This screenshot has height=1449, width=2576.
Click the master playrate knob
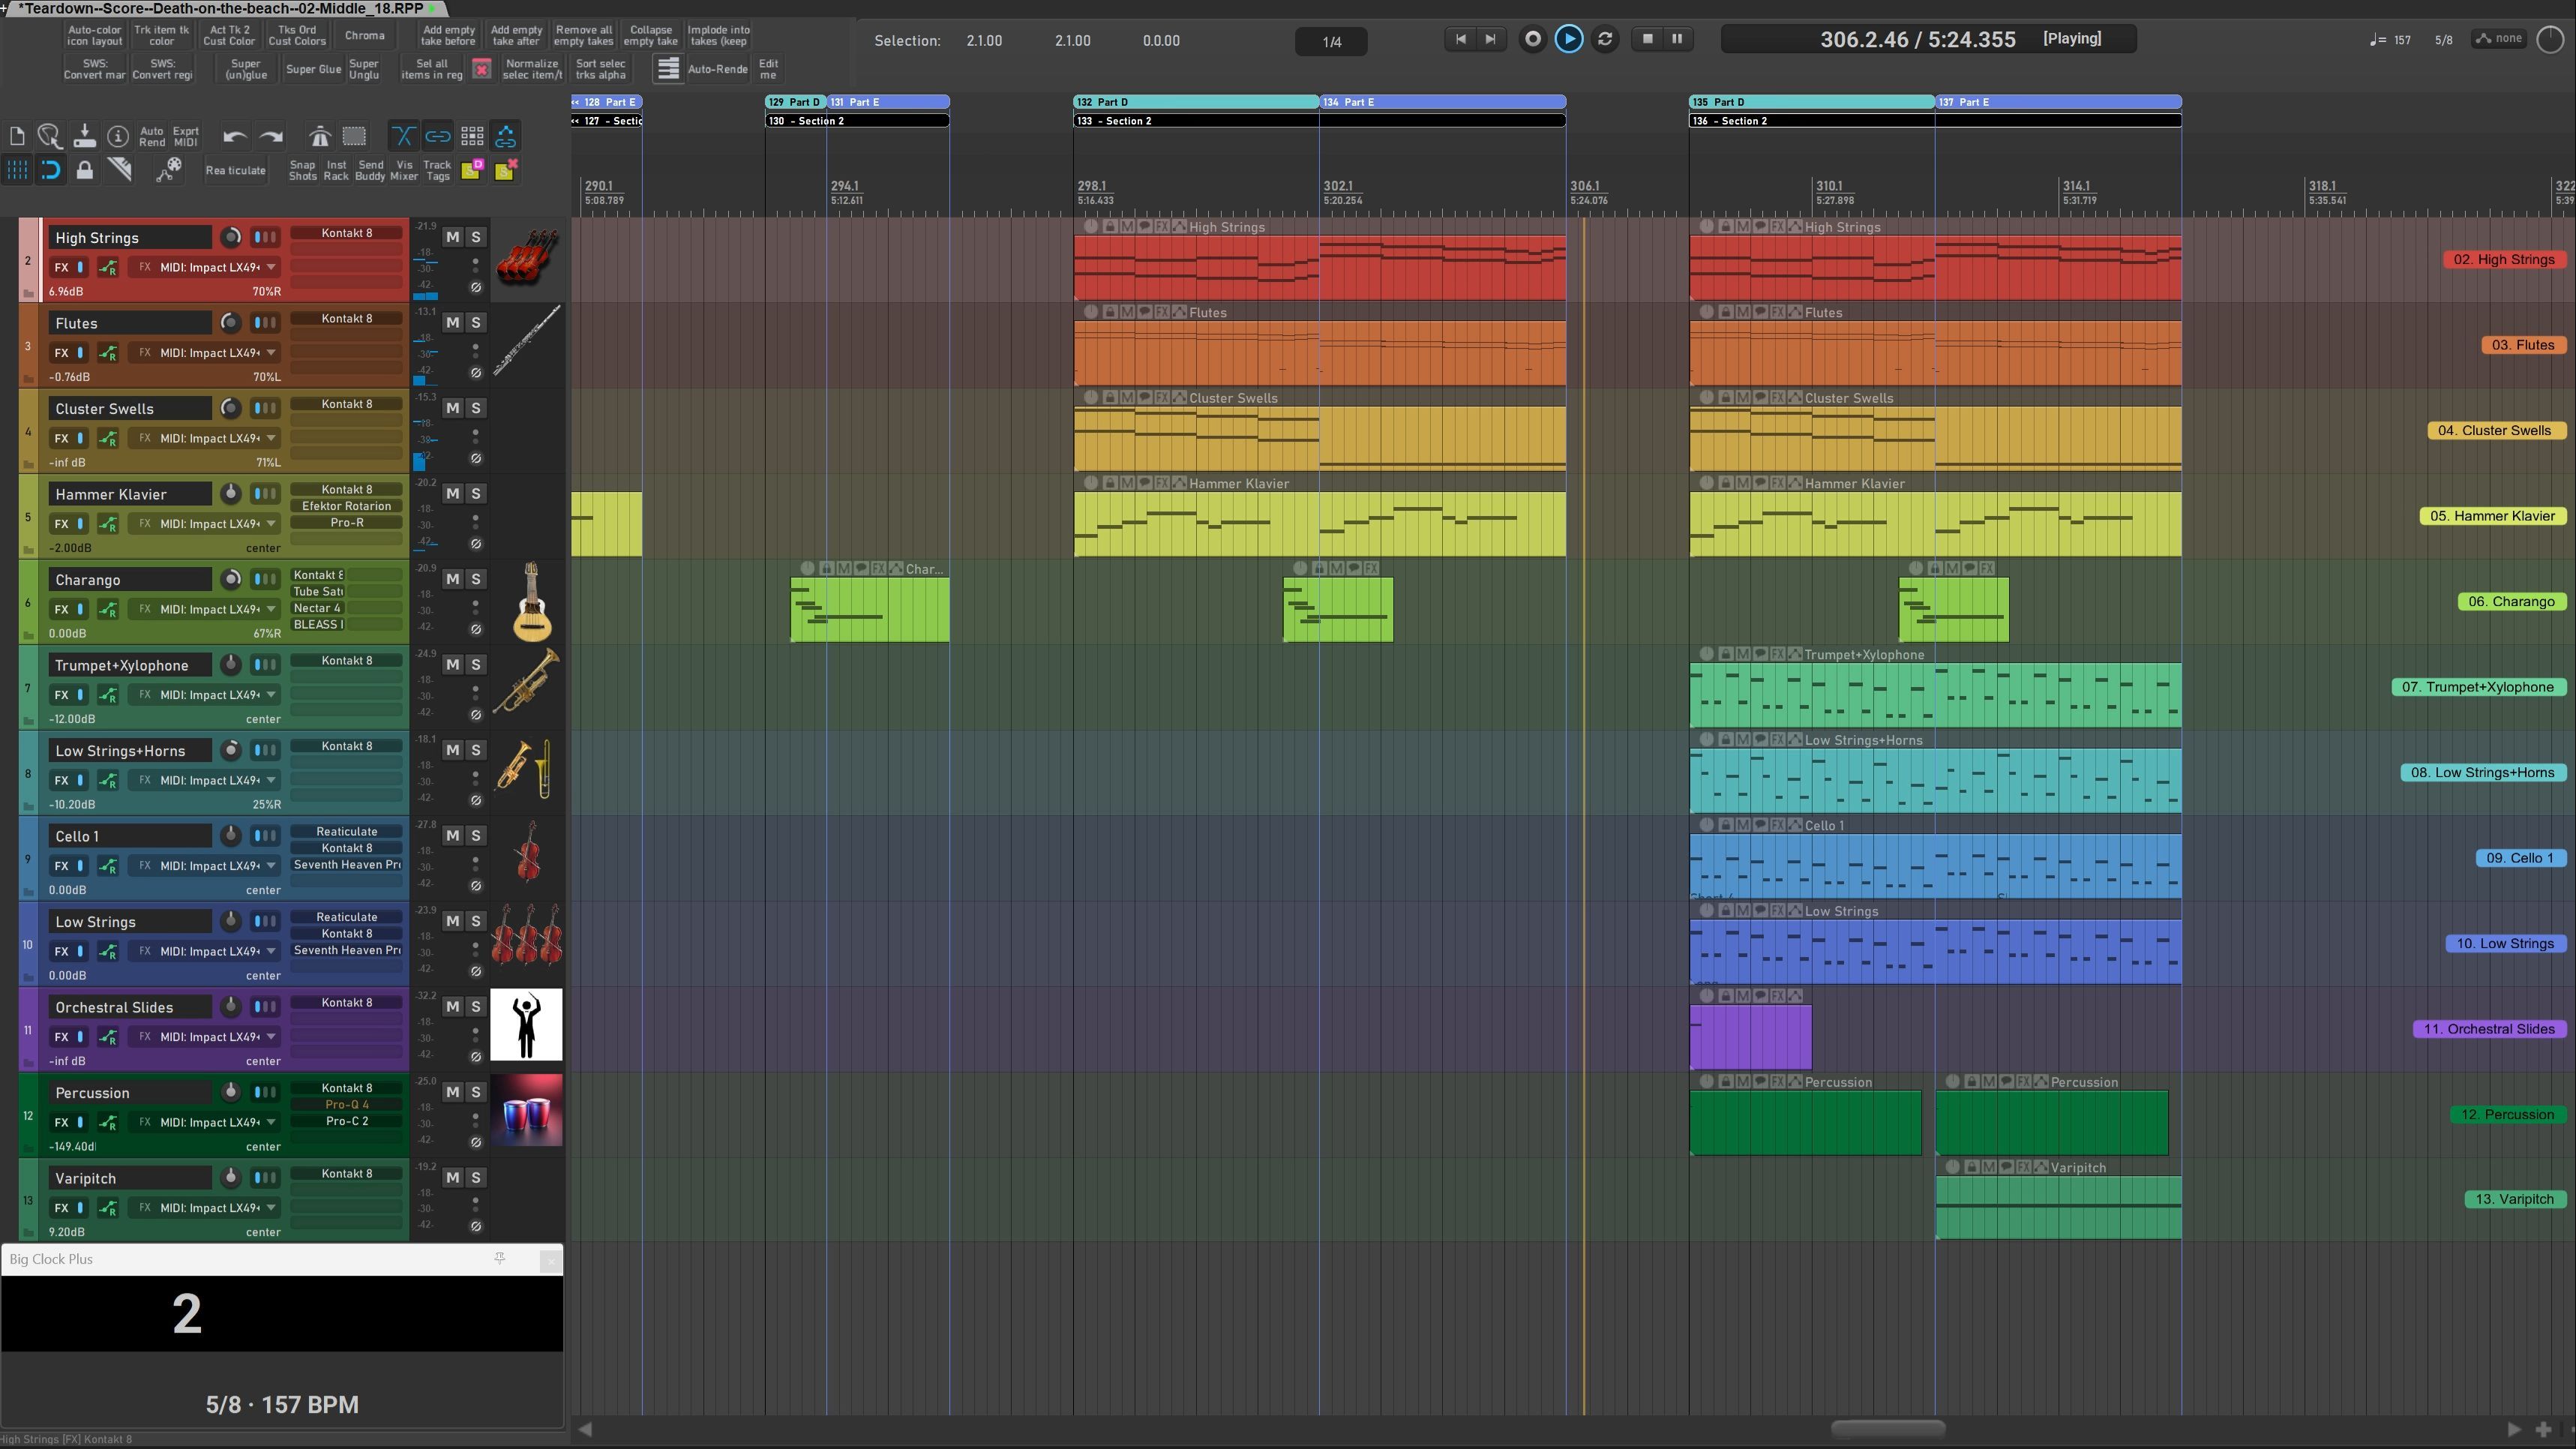point(2551,39)
